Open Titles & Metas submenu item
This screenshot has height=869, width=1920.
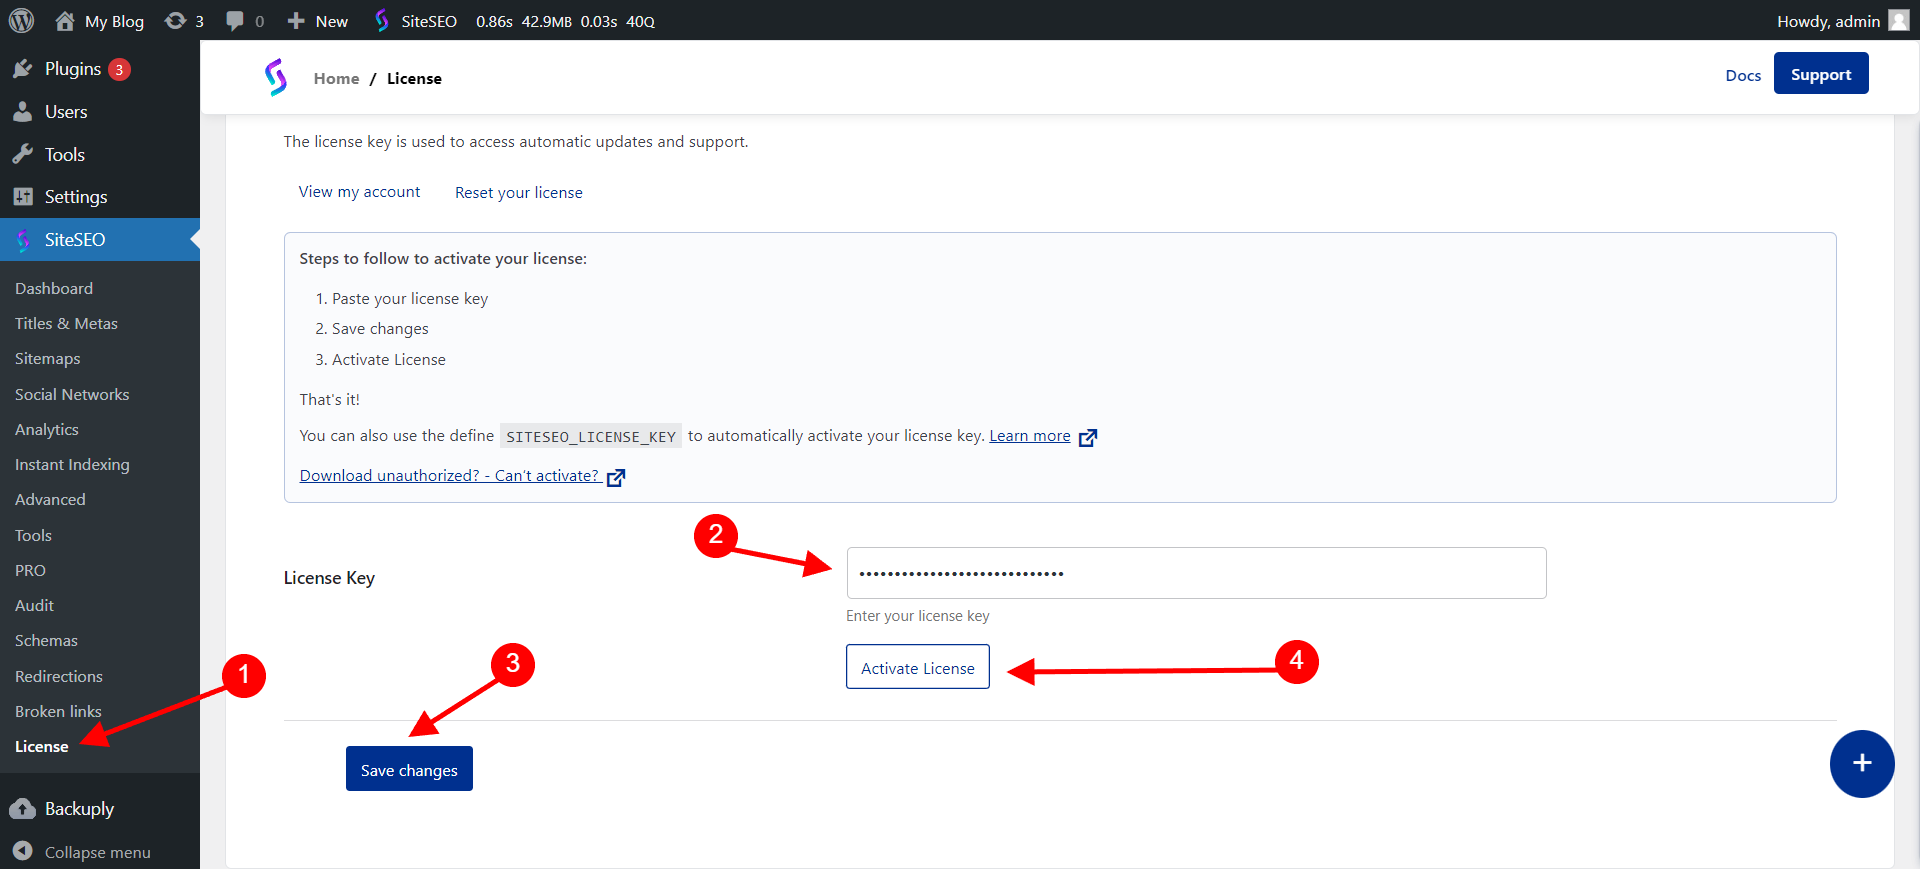66,324
